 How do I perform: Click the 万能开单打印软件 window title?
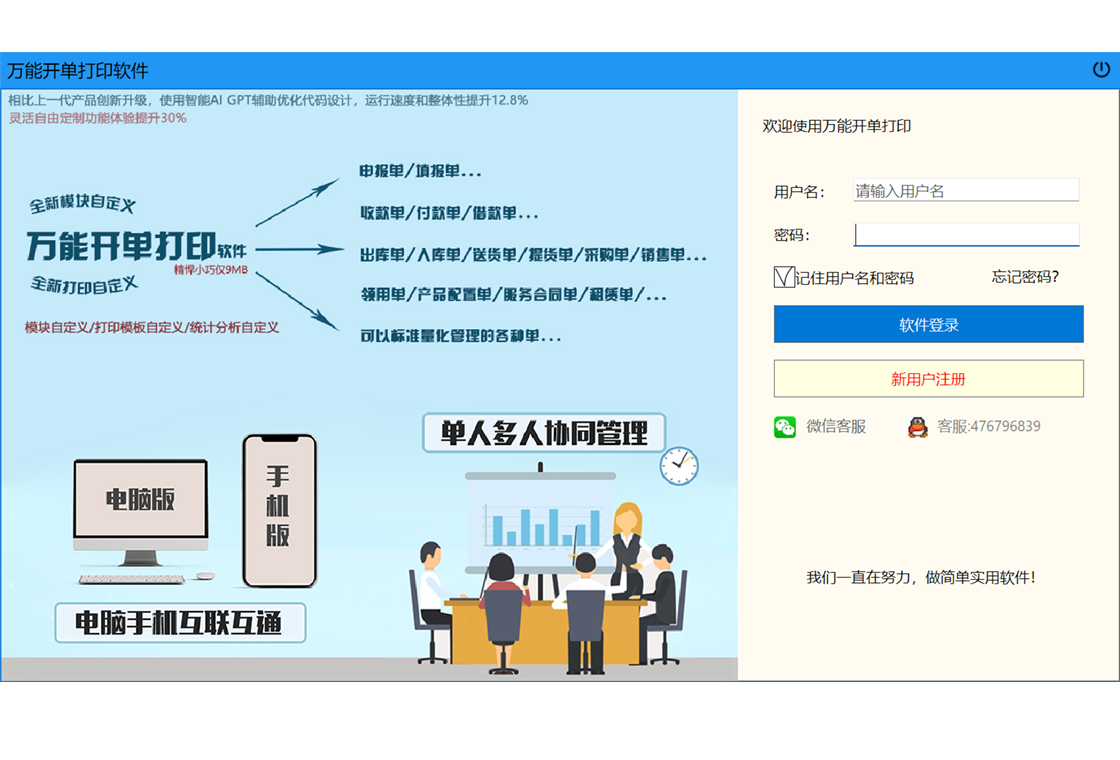(78, 70)
